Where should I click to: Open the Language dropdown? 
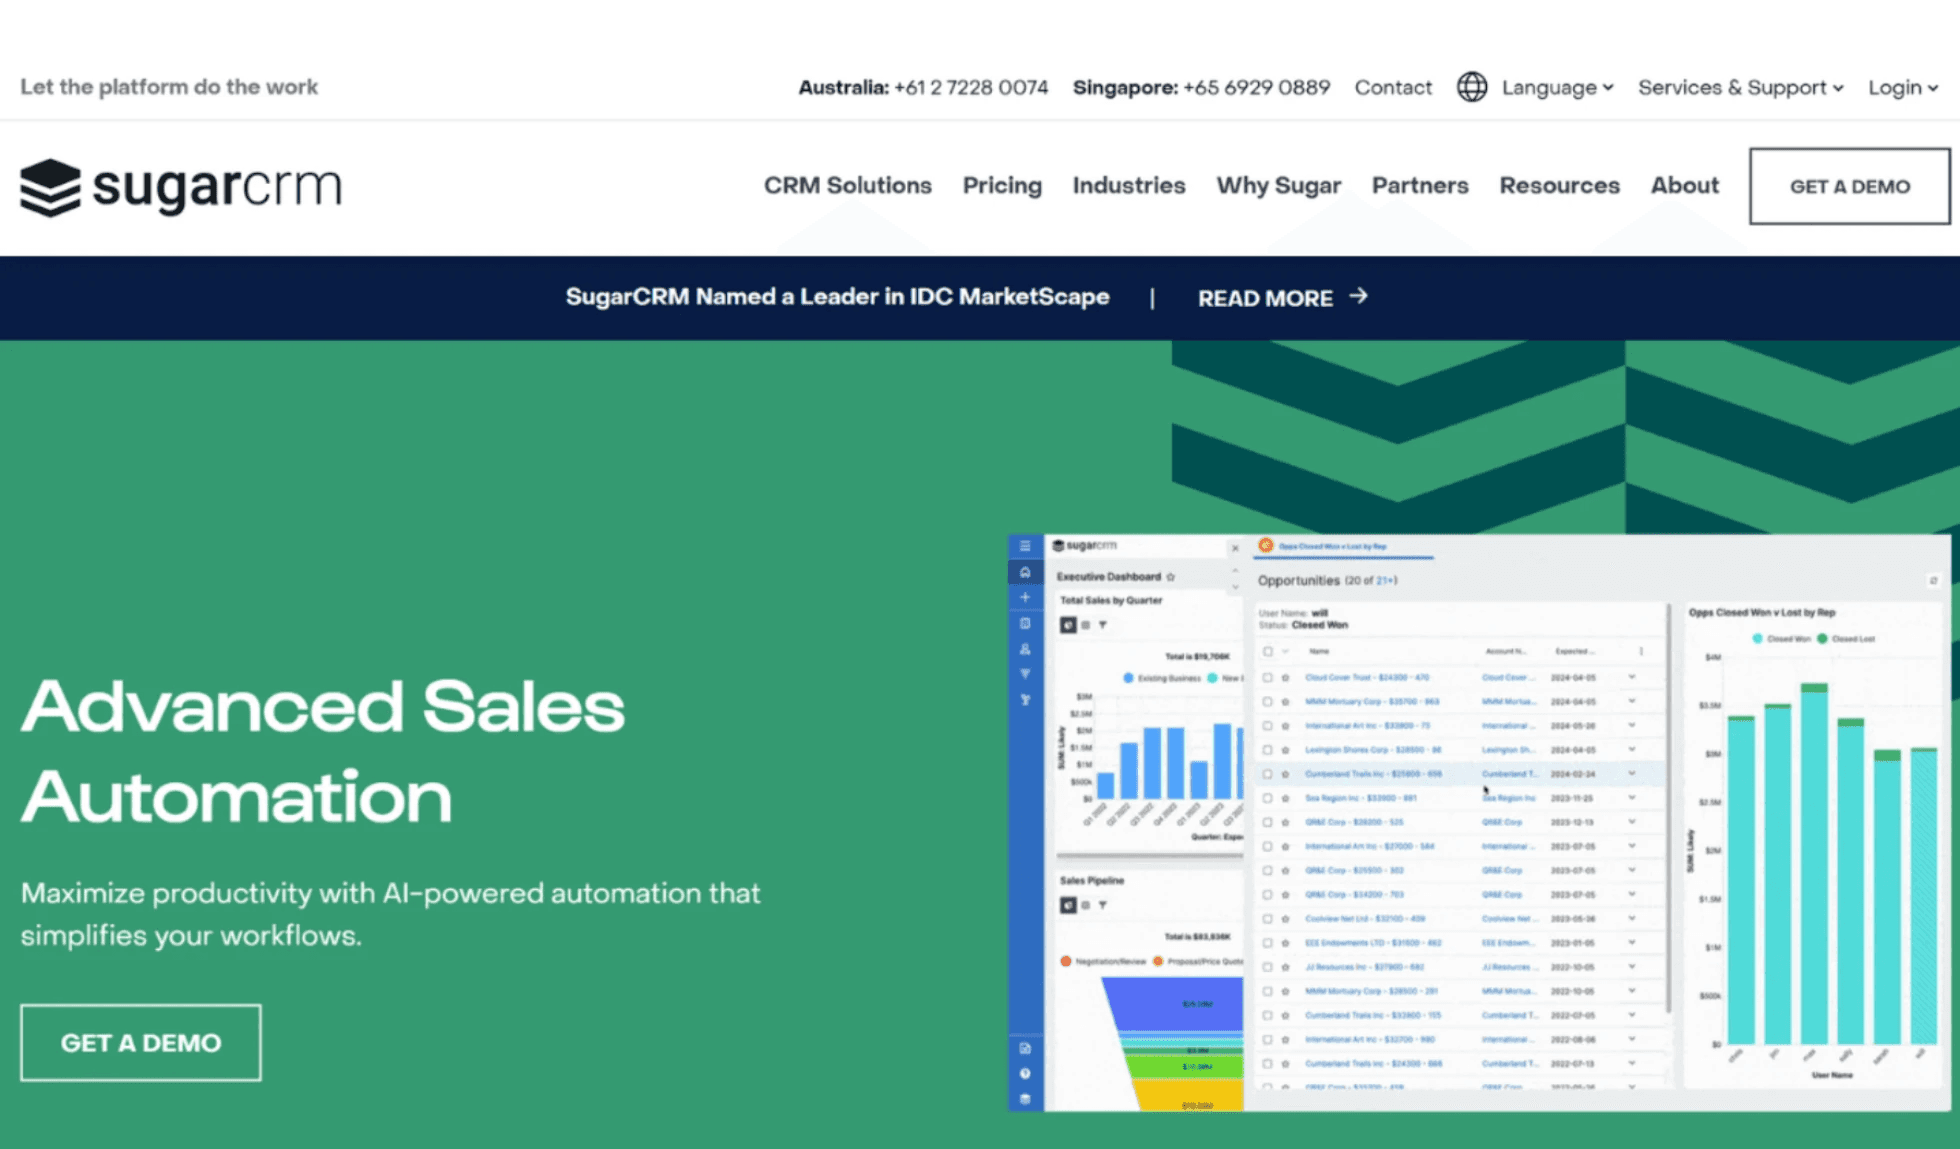(x=1557, y=87)
